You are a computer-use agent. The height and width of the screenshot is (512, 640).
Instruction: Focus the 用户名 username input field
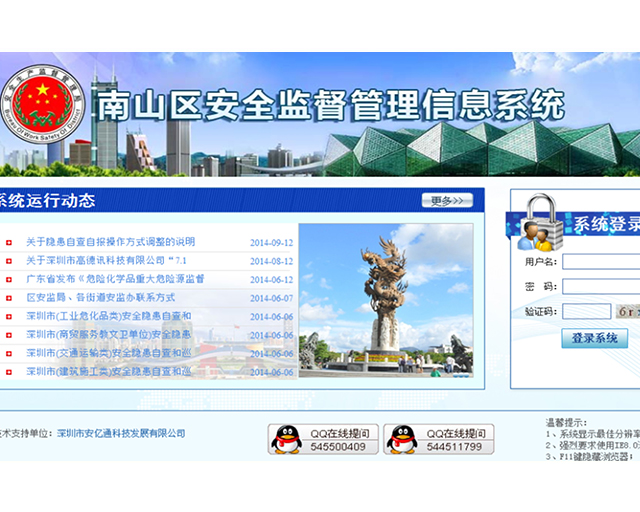click(x=601, y=262)
